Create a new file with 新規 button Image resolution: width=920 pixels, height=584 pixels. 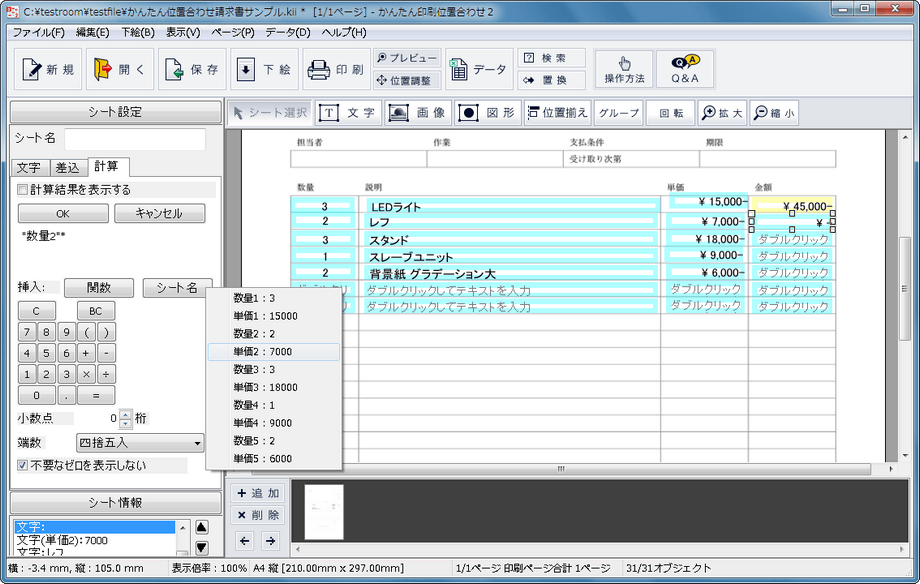49,69
